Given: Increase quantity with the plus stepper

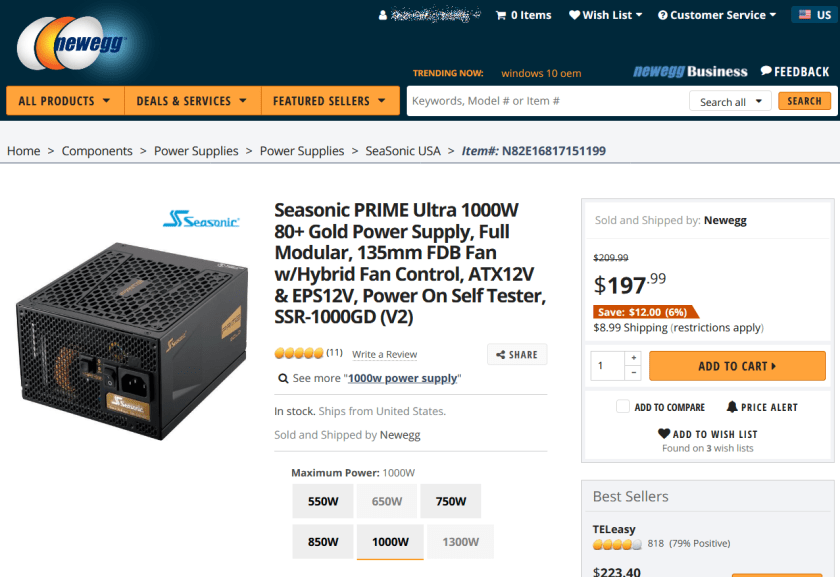Looking at the screenshot, I should coord(632,358).
